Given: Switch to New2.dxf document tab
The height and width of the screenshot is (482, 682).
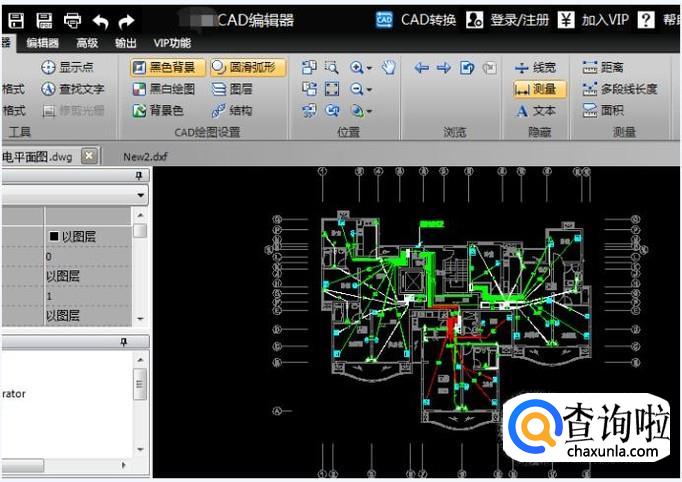Looking at the screenshot, I should (145, 157).
